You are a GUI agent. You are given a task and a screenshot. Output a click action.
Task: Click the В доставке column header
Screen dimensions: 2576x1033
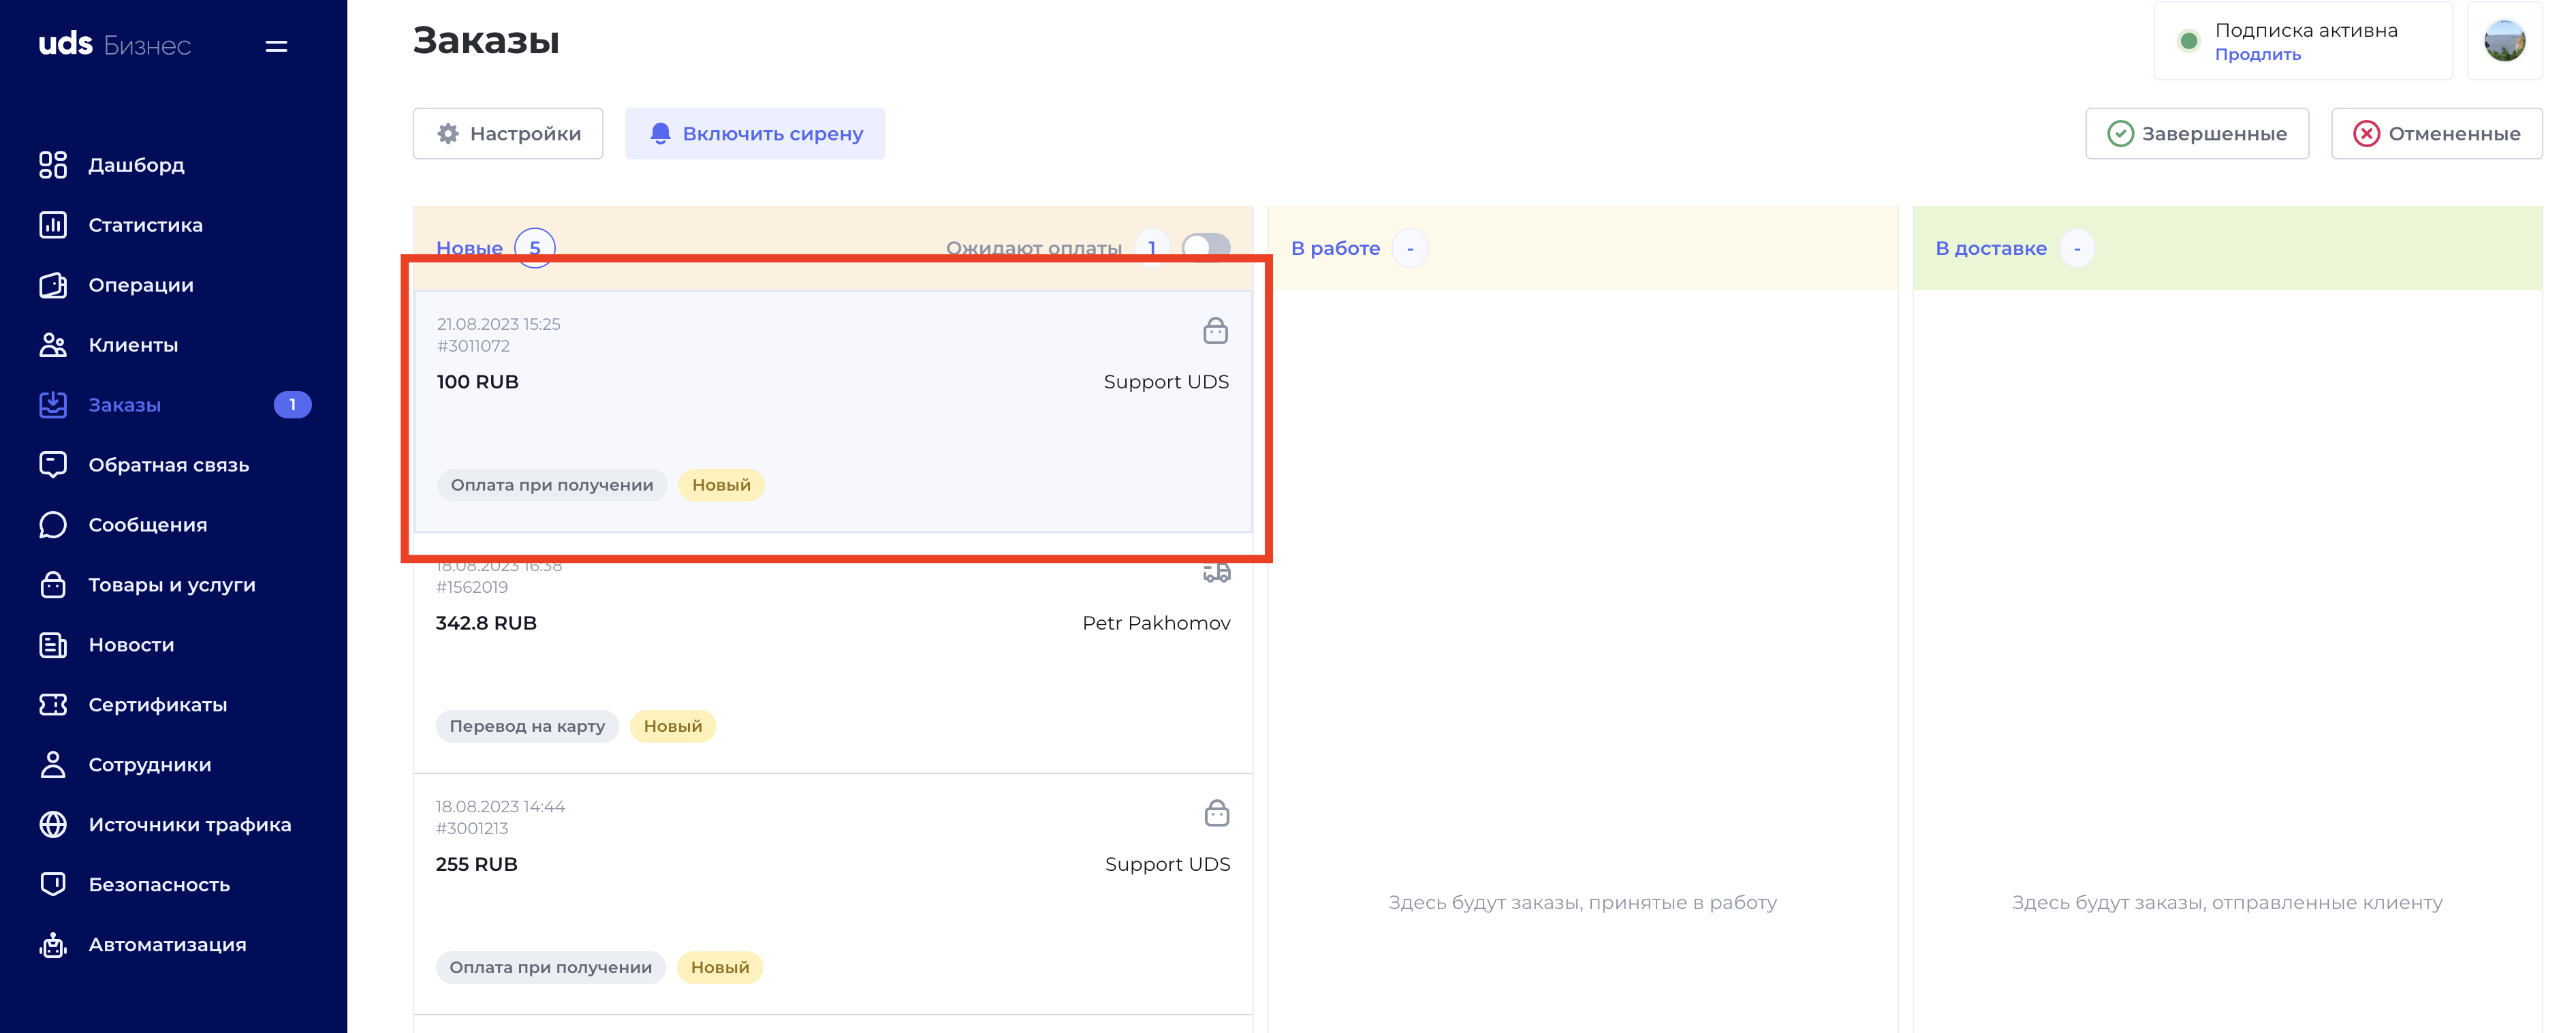coord(1990,248)
